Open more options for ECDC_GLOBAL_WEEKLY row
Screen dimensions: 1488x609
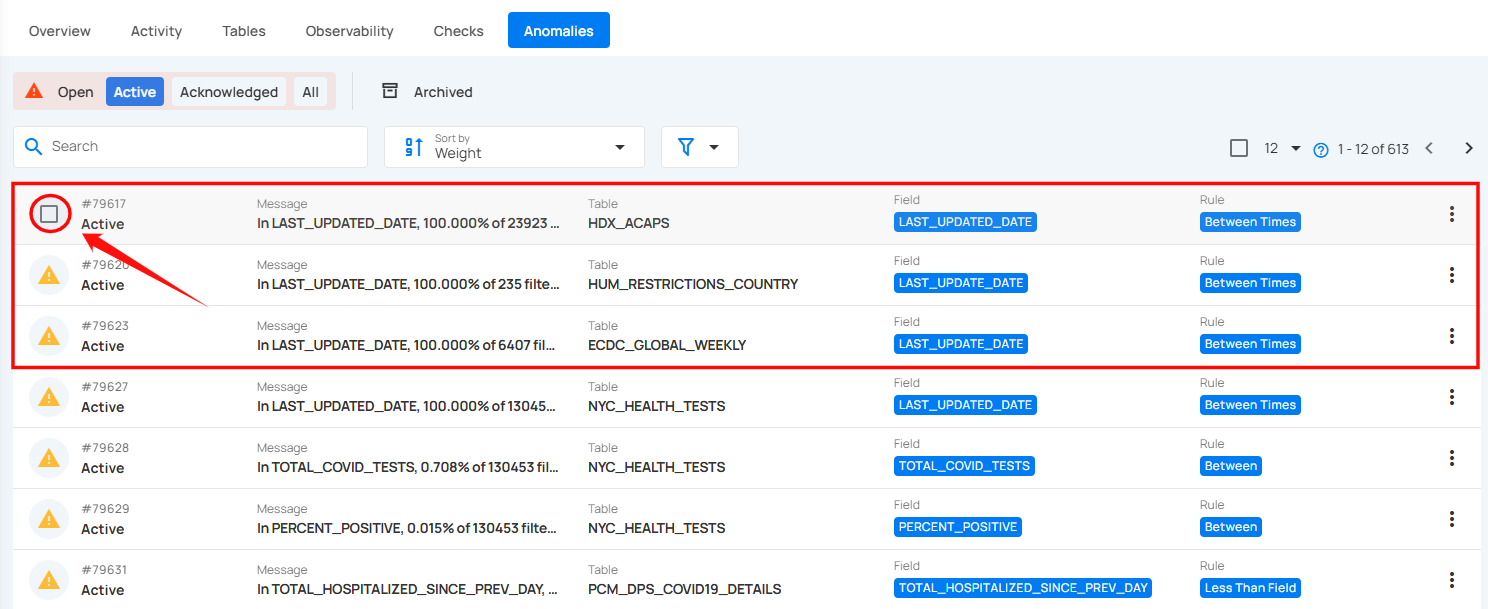point(1452,336)
